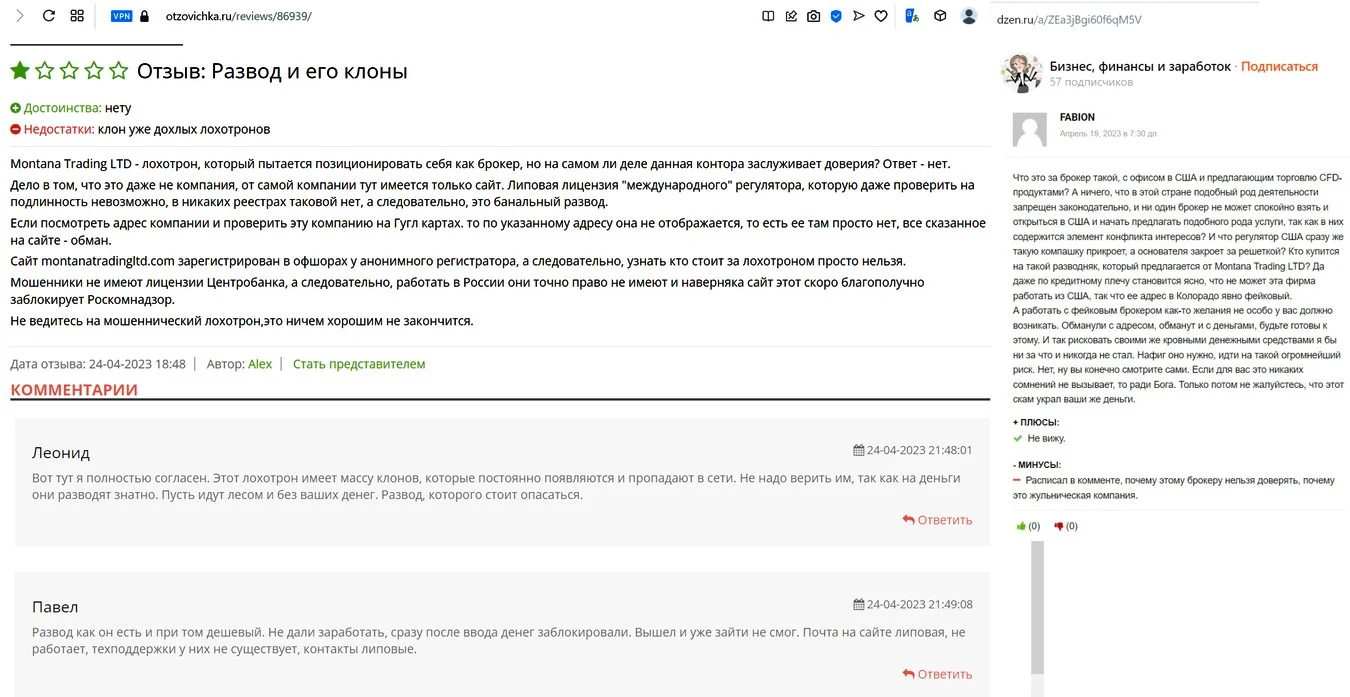The image size is (1350, 697).
Task: Reply to Павел's comment with Ответить
Action: click(937, 674)
